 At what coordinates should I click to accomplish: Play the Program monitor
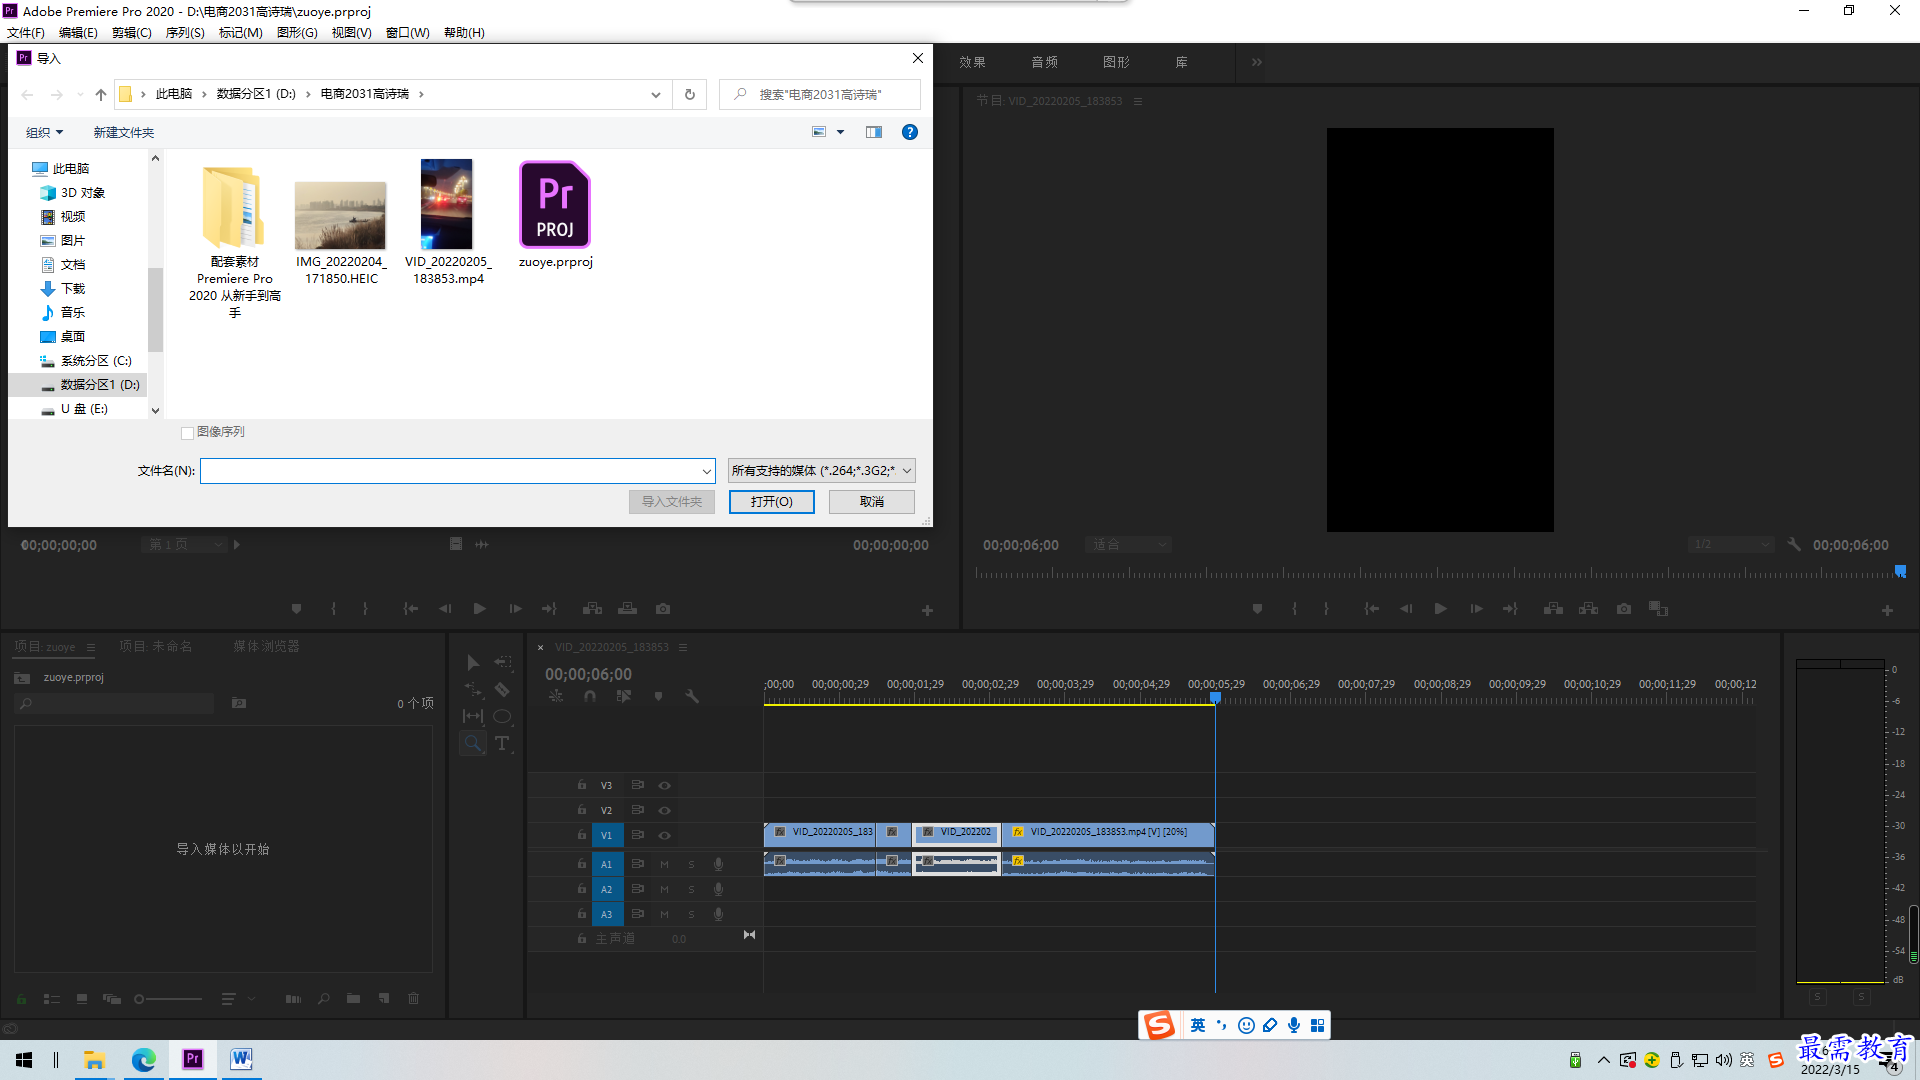(x=1440, y=609)
